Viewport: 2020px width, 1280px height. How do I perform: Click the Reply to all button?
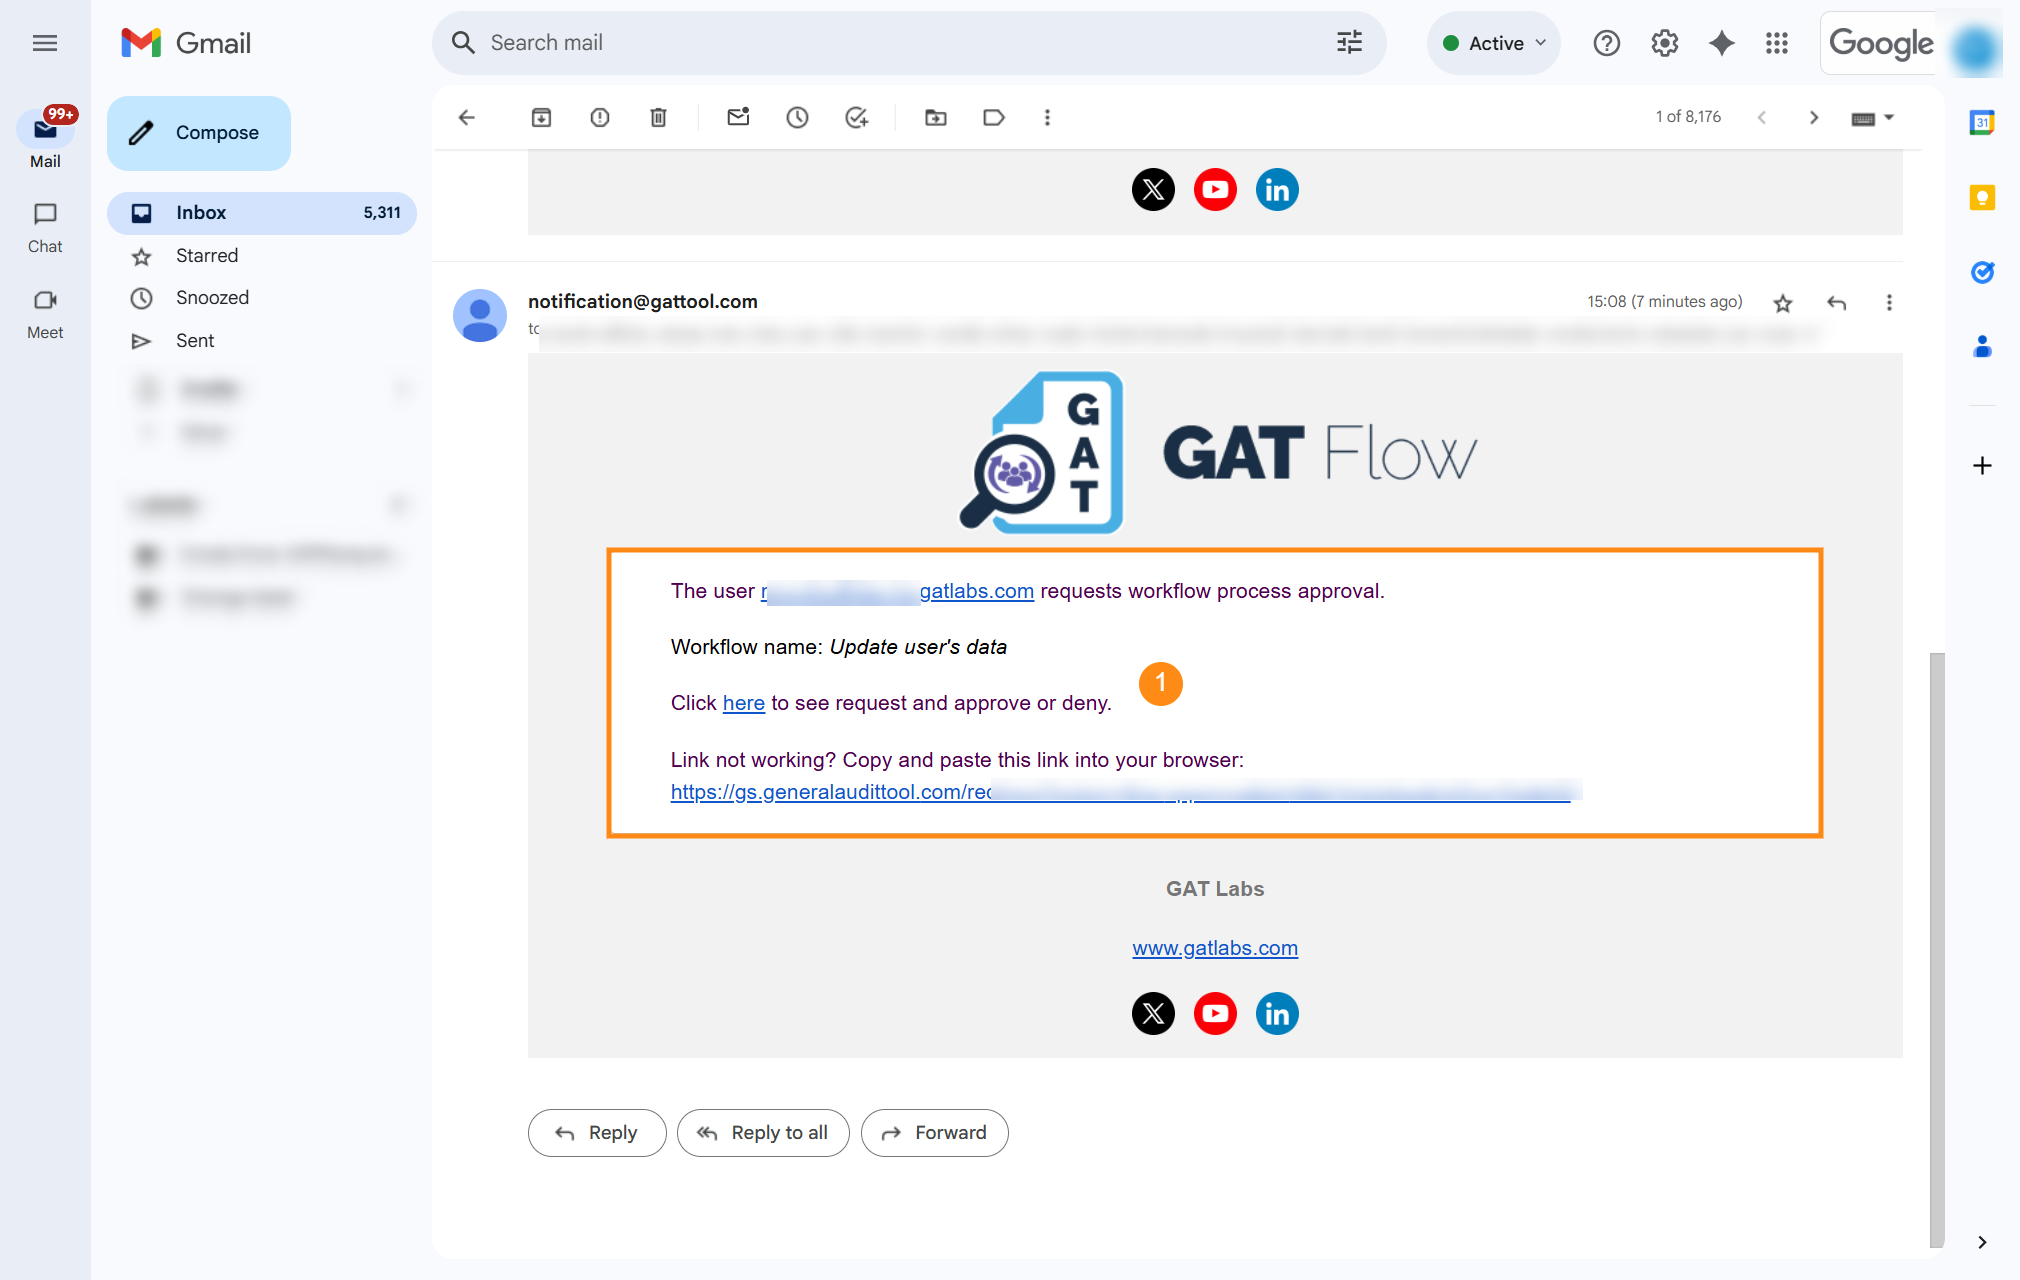(x=763, y=1133)
